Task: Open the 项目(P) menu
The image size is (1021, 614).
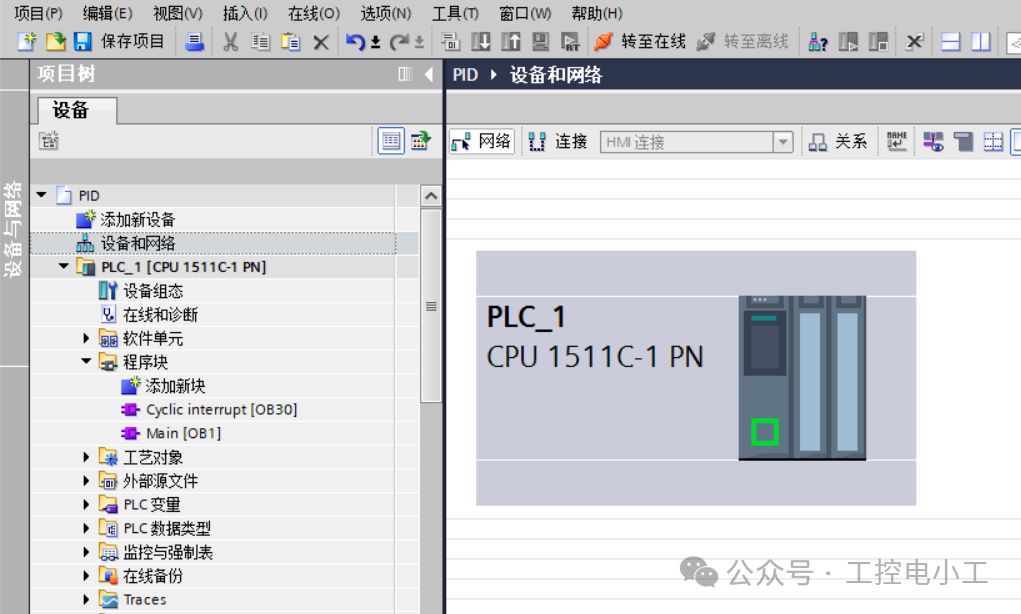Action: click(38, 13)
